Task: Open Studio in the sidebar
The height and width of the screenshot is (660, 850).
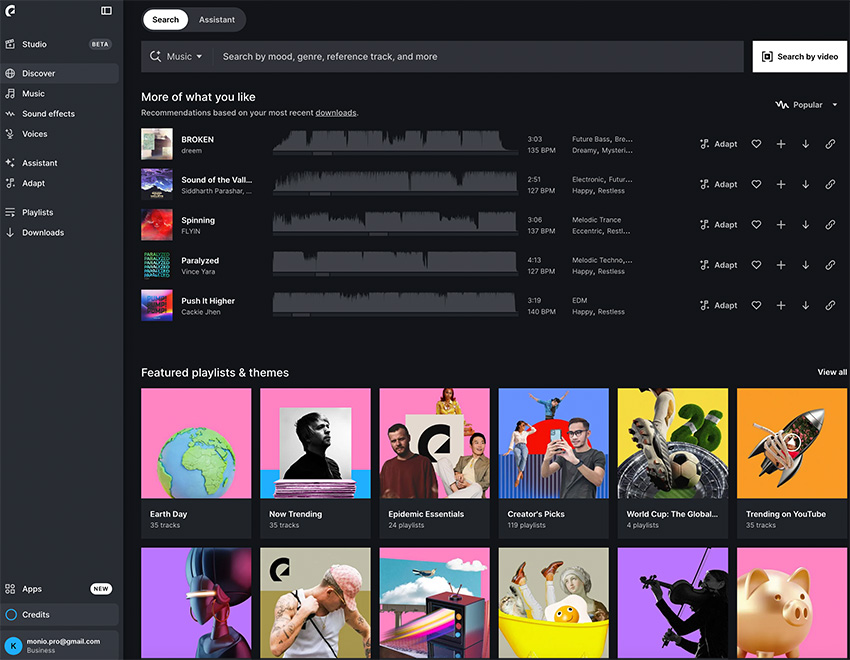Action: pyautogui.click(x=60, y=44)
